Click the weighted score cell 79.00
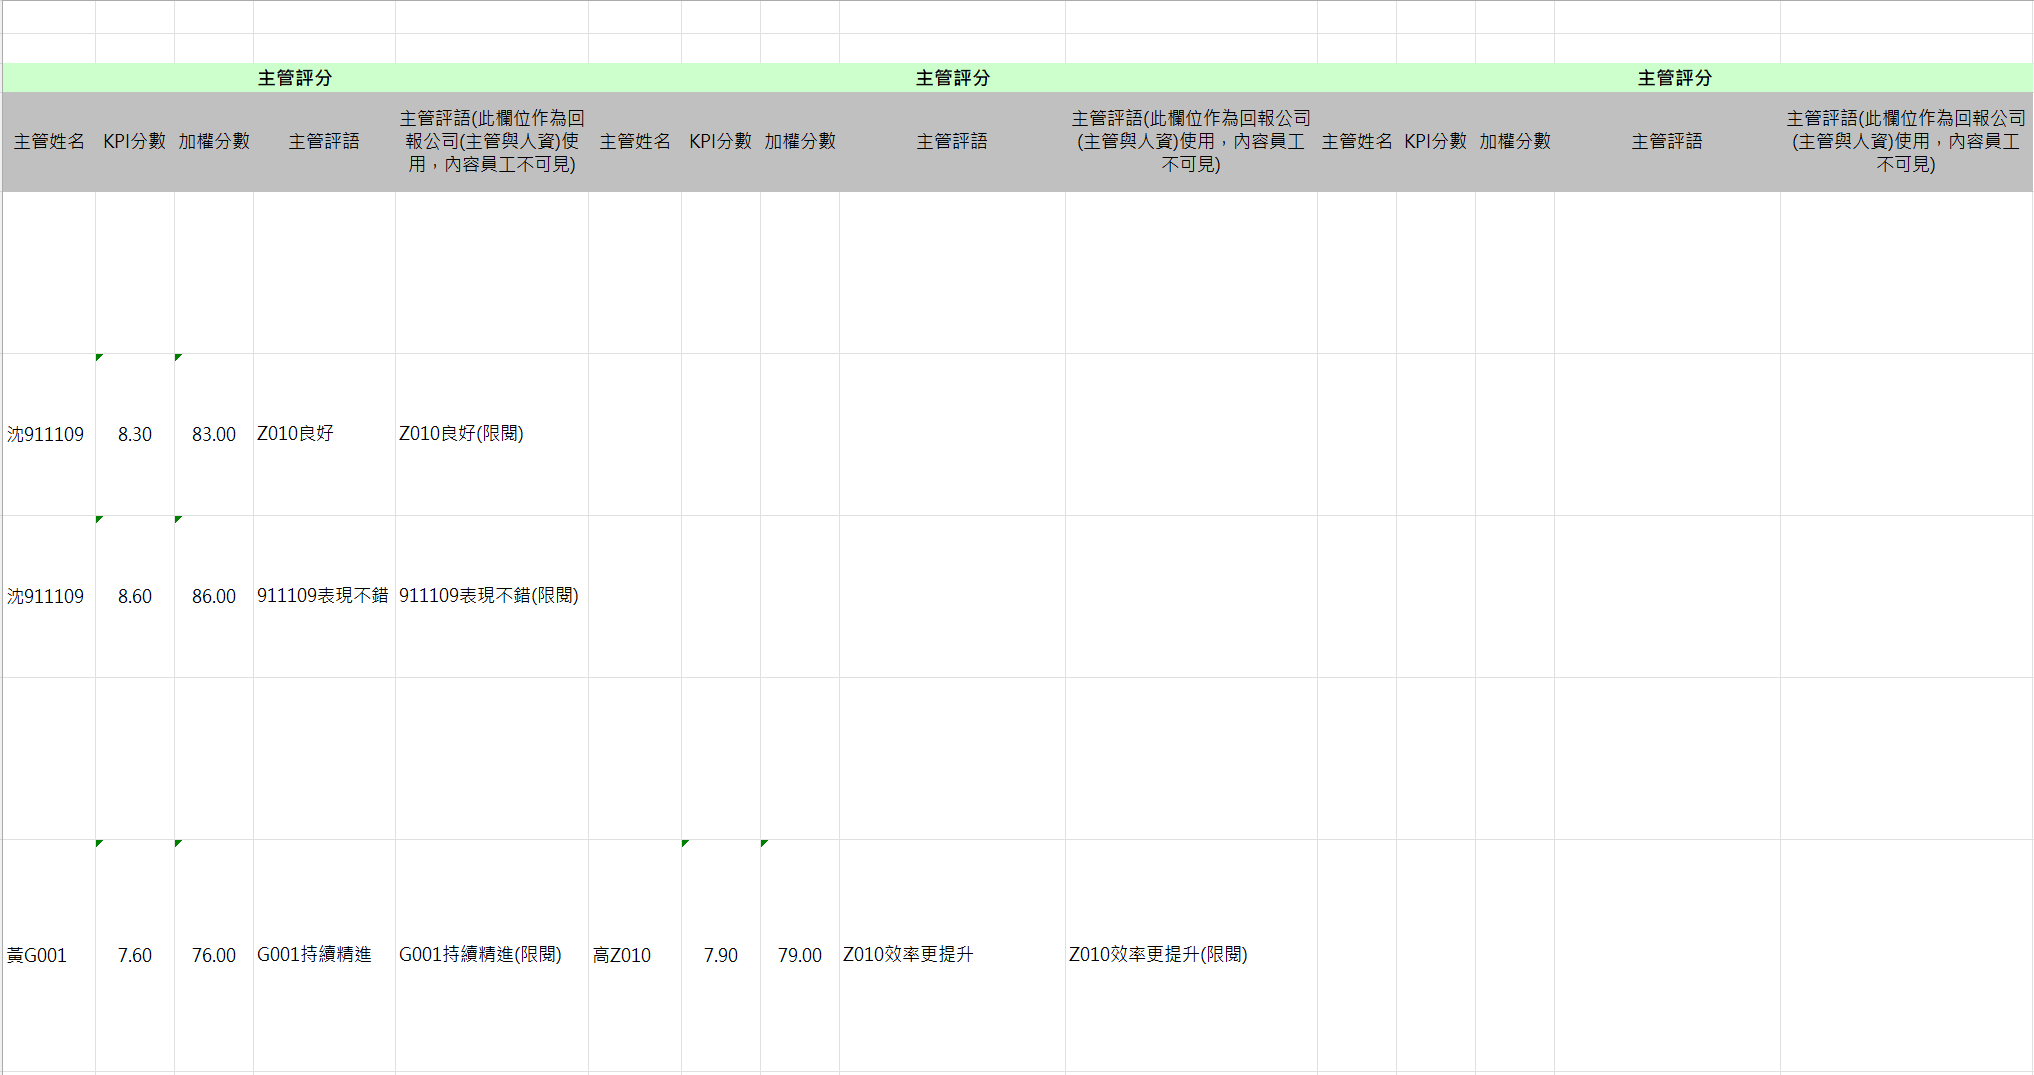This screenshot has height=1075, width=2034. coord(800,955)
